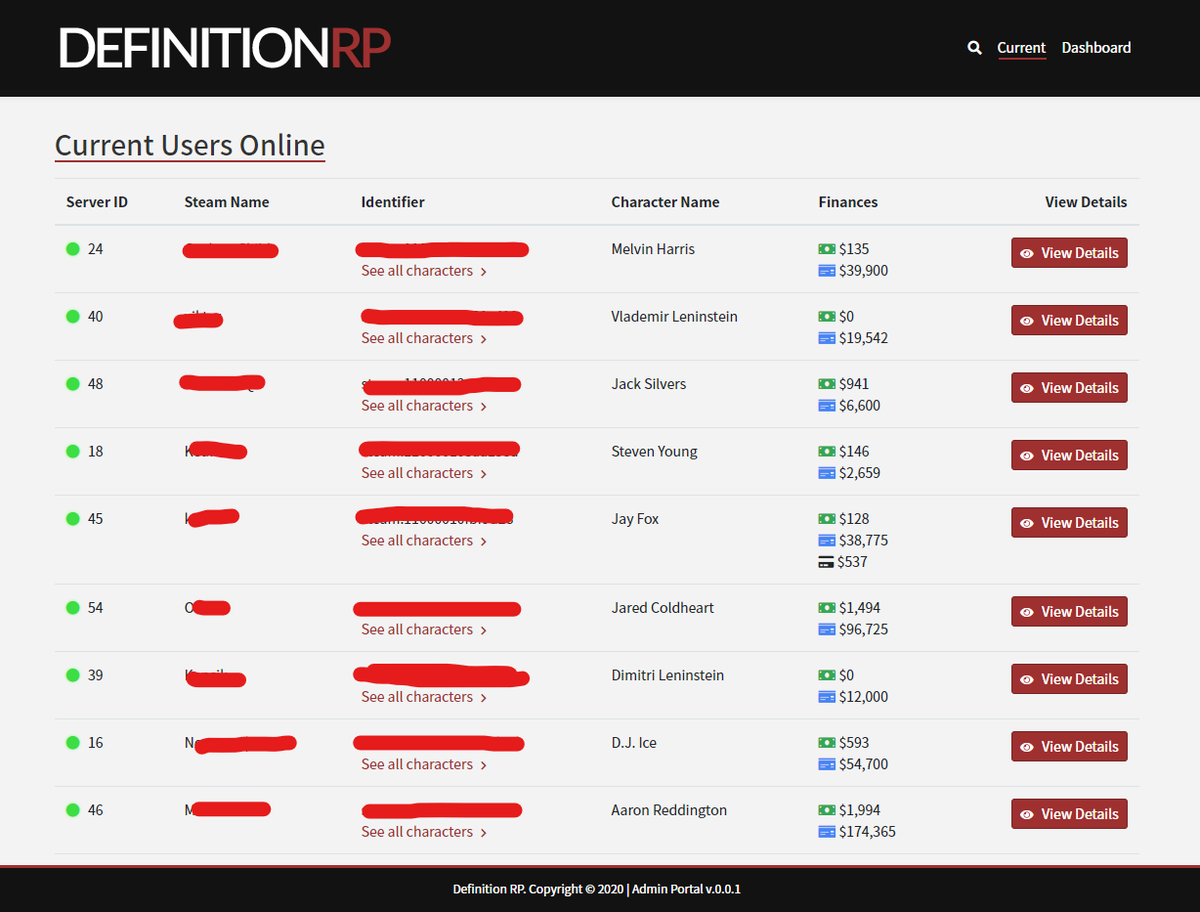Click the DefinitionRP logo
Image resolution: width=1200 pixels, height=912 pixels.
click(x=224, y=48)
